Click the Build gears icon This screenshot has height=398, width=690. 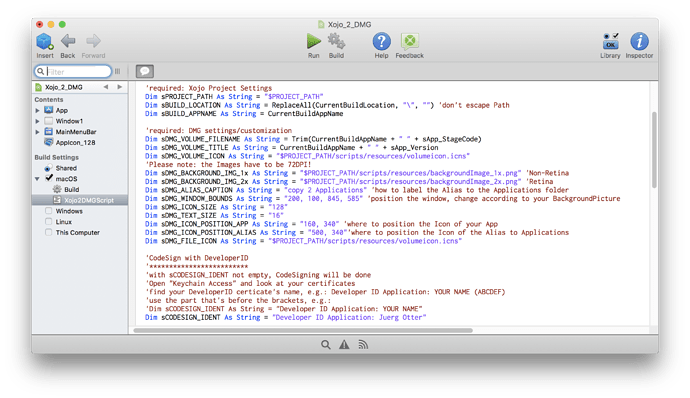coord(336,41)
